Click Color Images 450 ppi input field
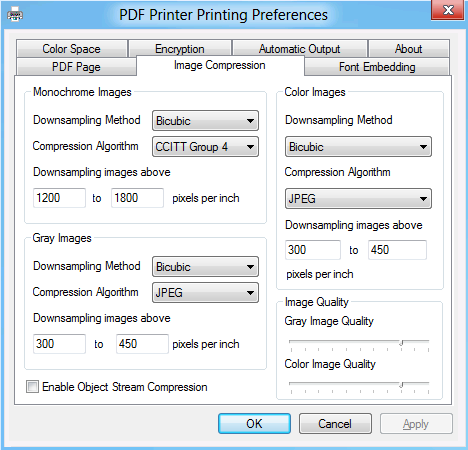The image size is (468, 450). 397,250
